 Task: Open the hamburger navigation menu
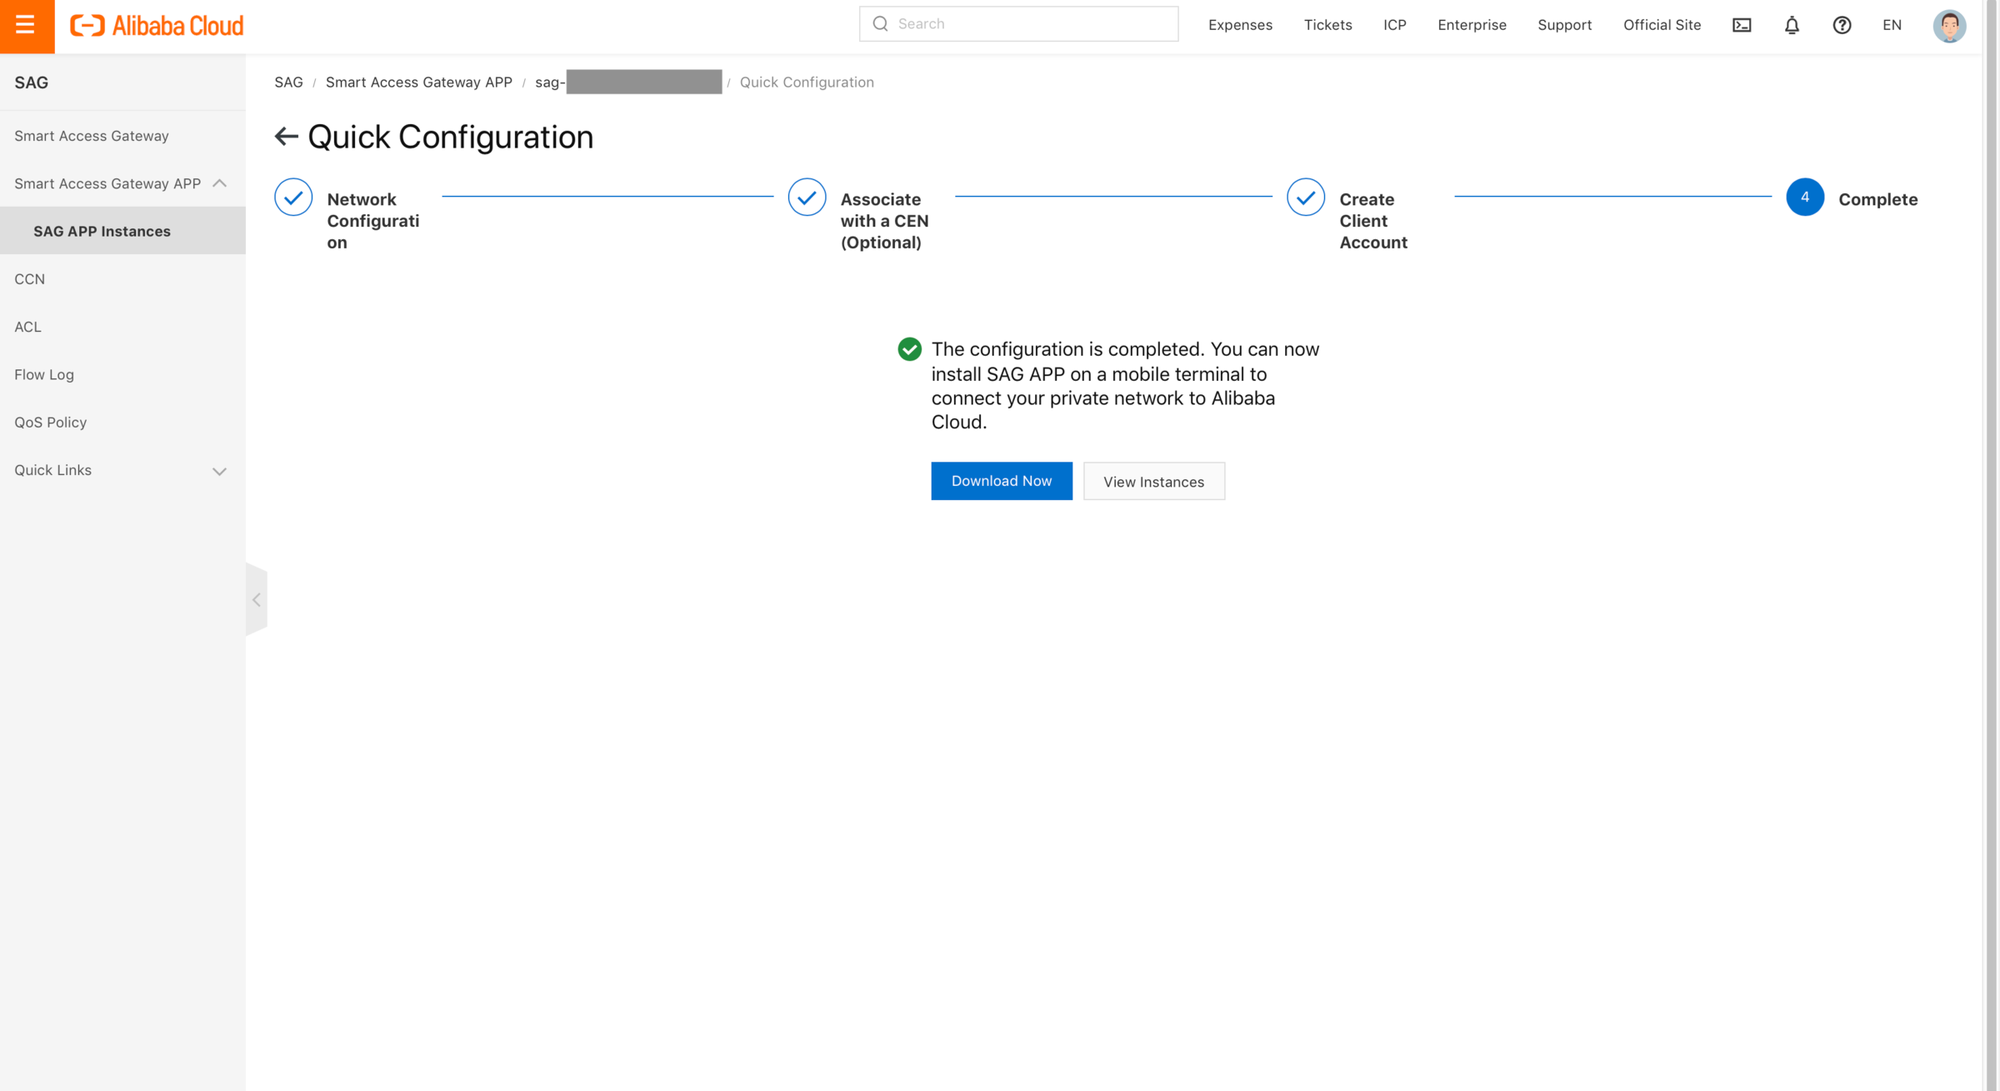[26, 26]
